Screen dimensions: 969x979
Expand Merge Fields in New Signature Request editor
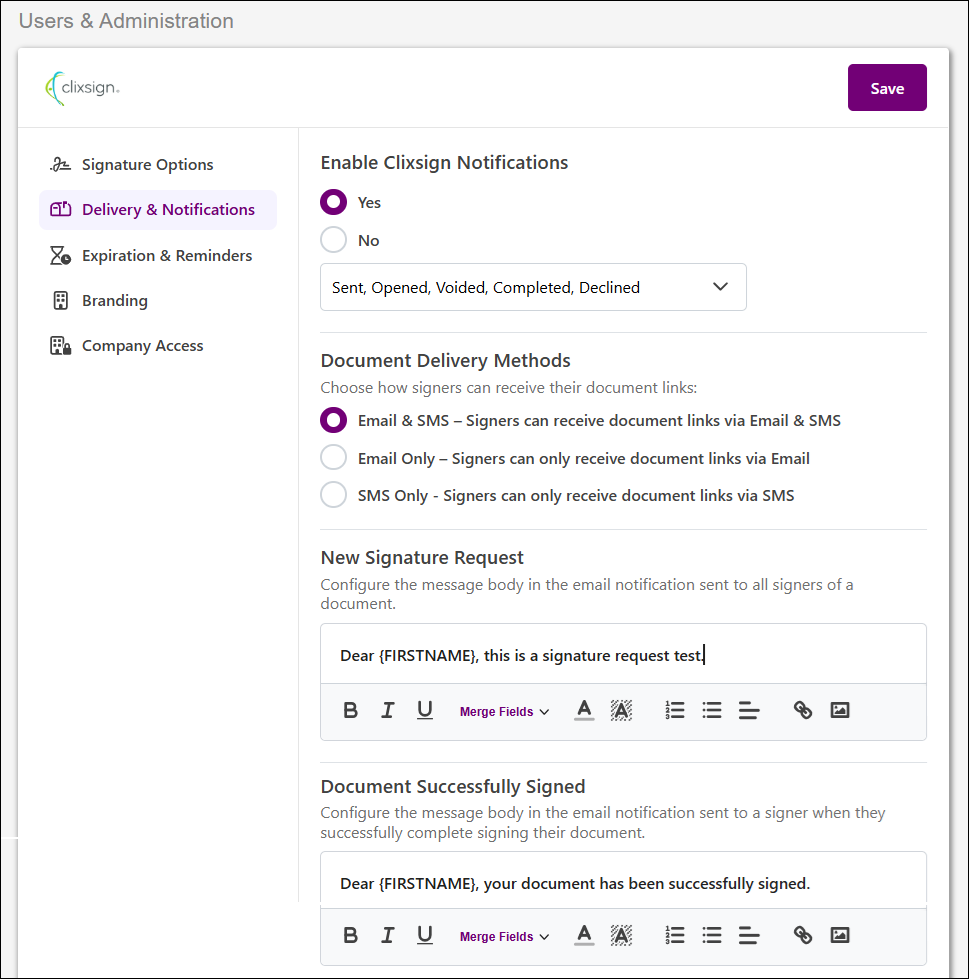click(504, 712)
